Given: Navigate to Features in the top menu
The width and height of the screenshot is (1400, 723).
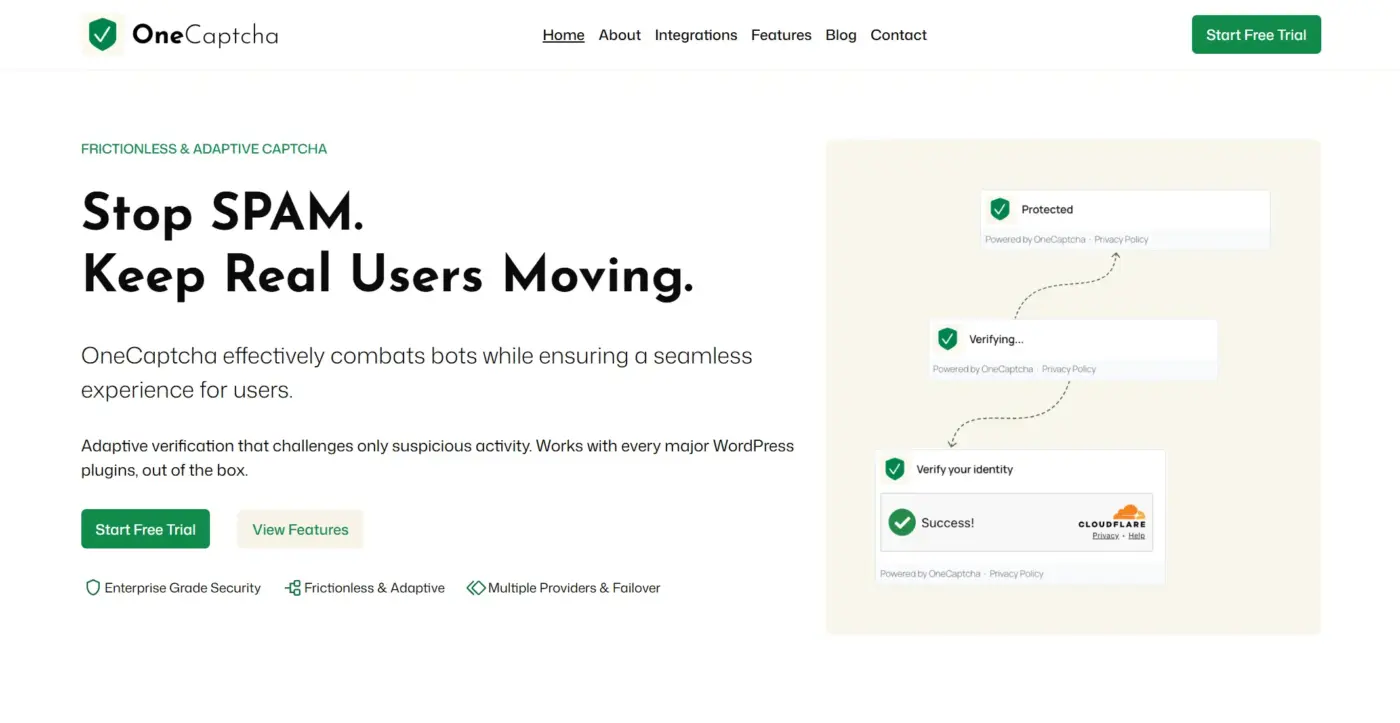Looking at the screenshot, I should pos(781,35).
